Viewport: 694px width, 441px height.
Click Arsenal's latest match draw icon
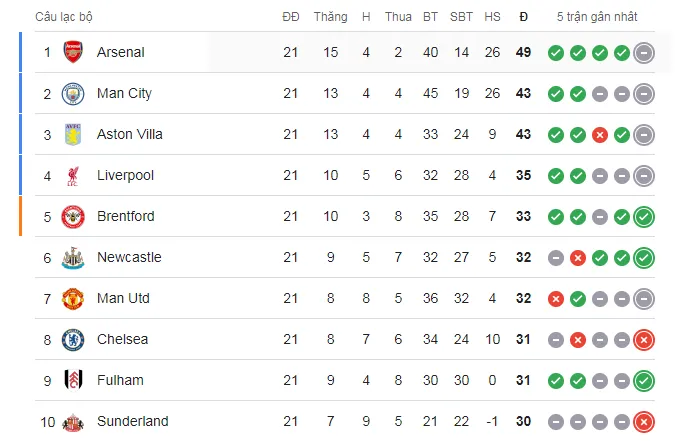(x=644, y=52)
